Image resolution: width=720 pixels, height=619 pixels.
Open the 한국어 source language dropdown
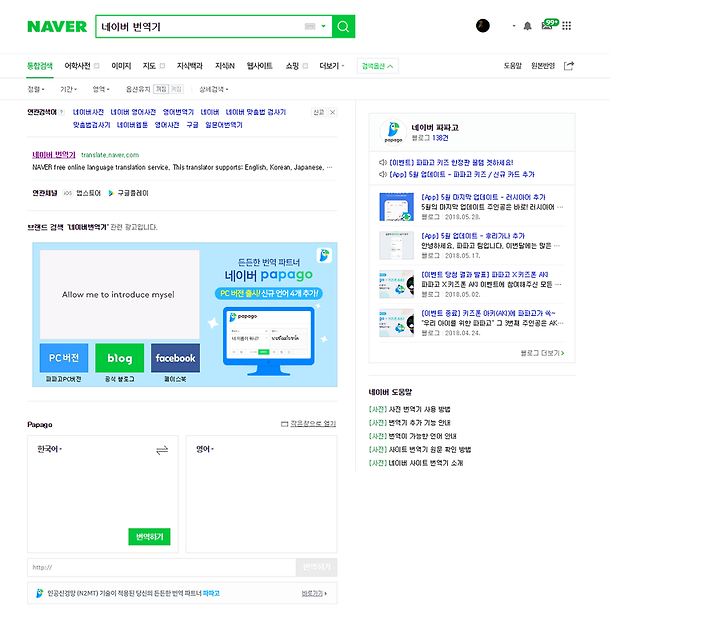pos(49,449)
